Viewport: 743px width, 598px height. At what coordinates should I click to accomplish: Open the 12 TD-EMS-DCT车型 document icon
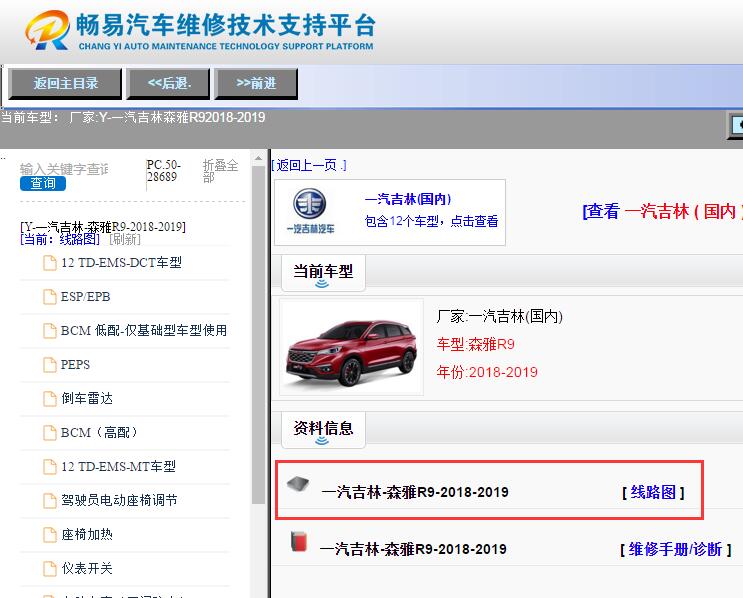(50, 263)
